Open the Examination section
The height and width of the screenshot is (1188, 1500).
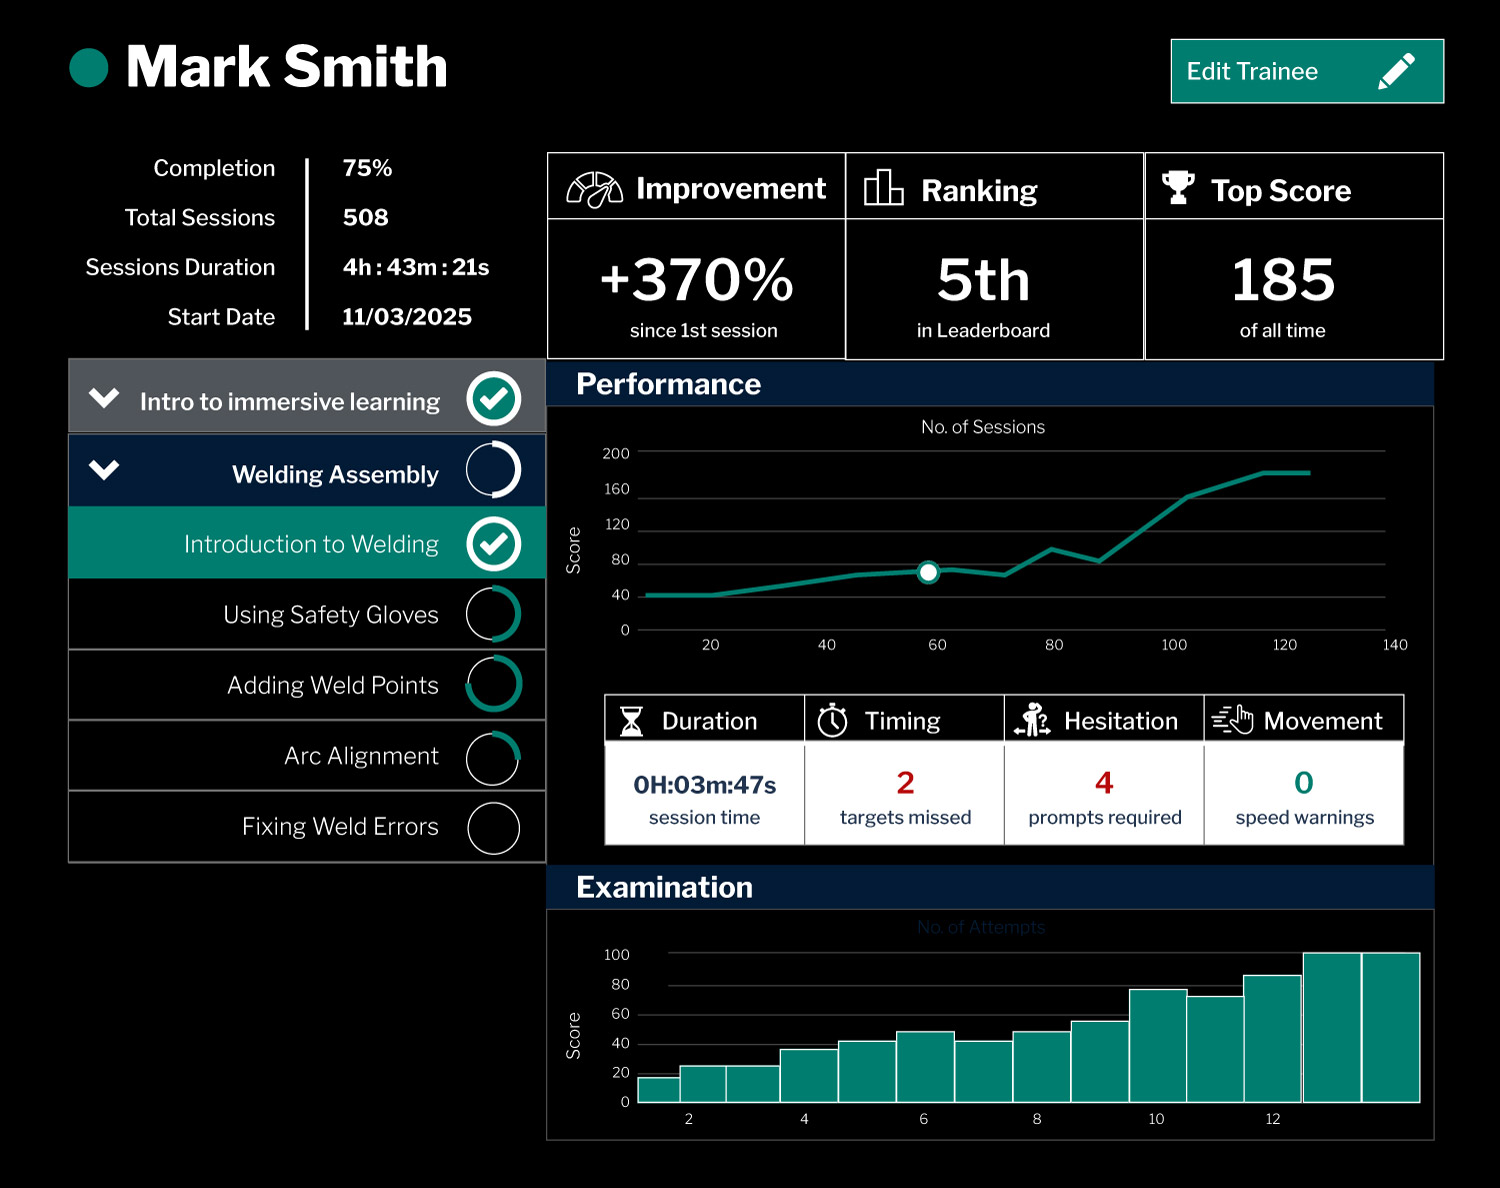click(x=664, y=887)
